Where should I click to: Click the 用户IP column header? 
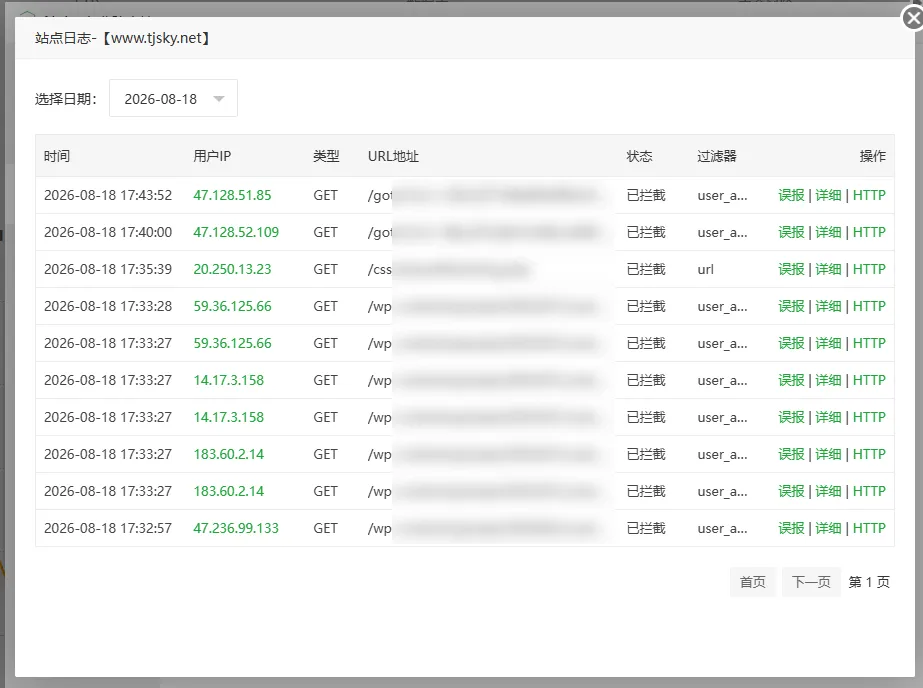pos(213,156)
